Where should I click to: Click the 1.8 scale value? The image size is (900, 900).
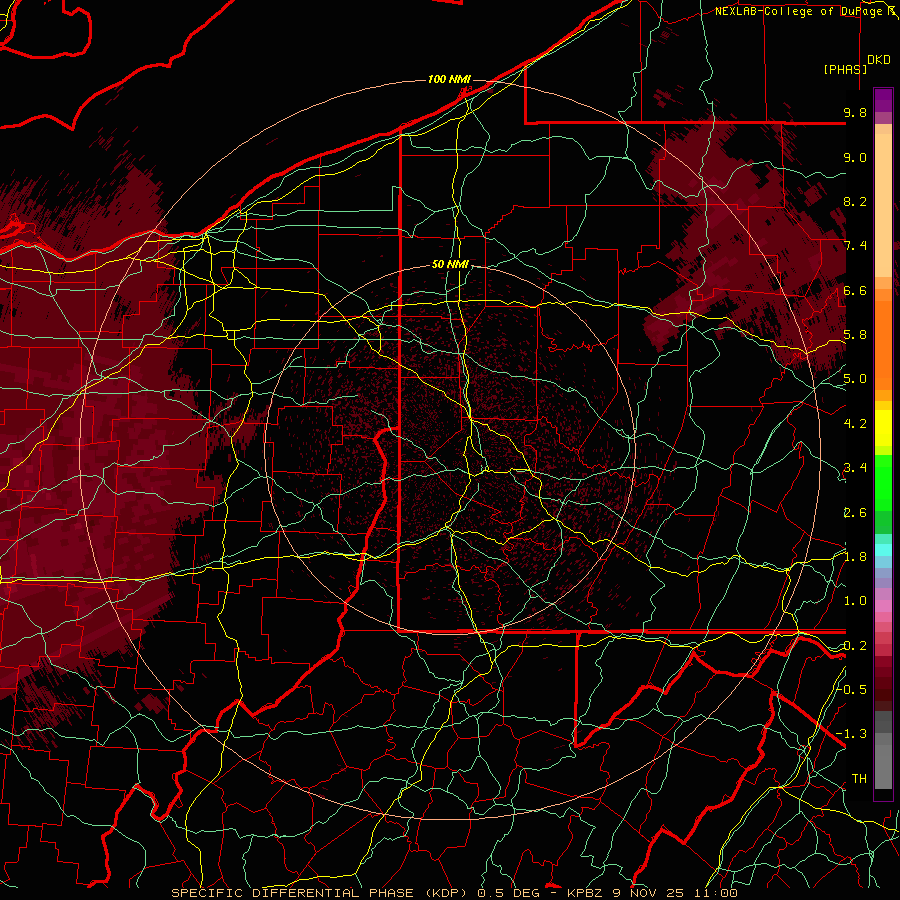(855, 557)
